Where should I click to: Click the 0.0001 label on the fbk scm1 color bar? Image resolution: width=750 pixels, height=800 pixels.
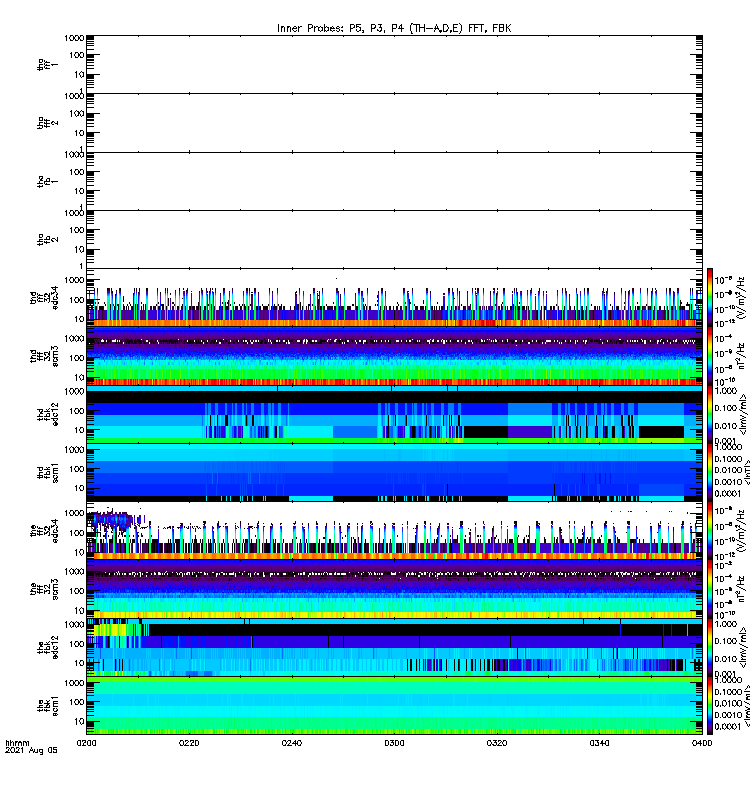[x=728, y=726]
